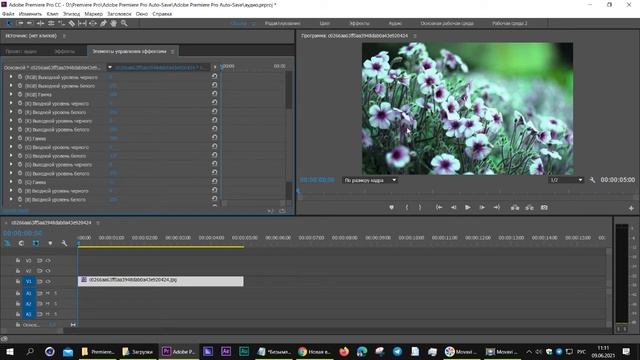
Task: Open the Маркер menu
Action: pos(93,14)
